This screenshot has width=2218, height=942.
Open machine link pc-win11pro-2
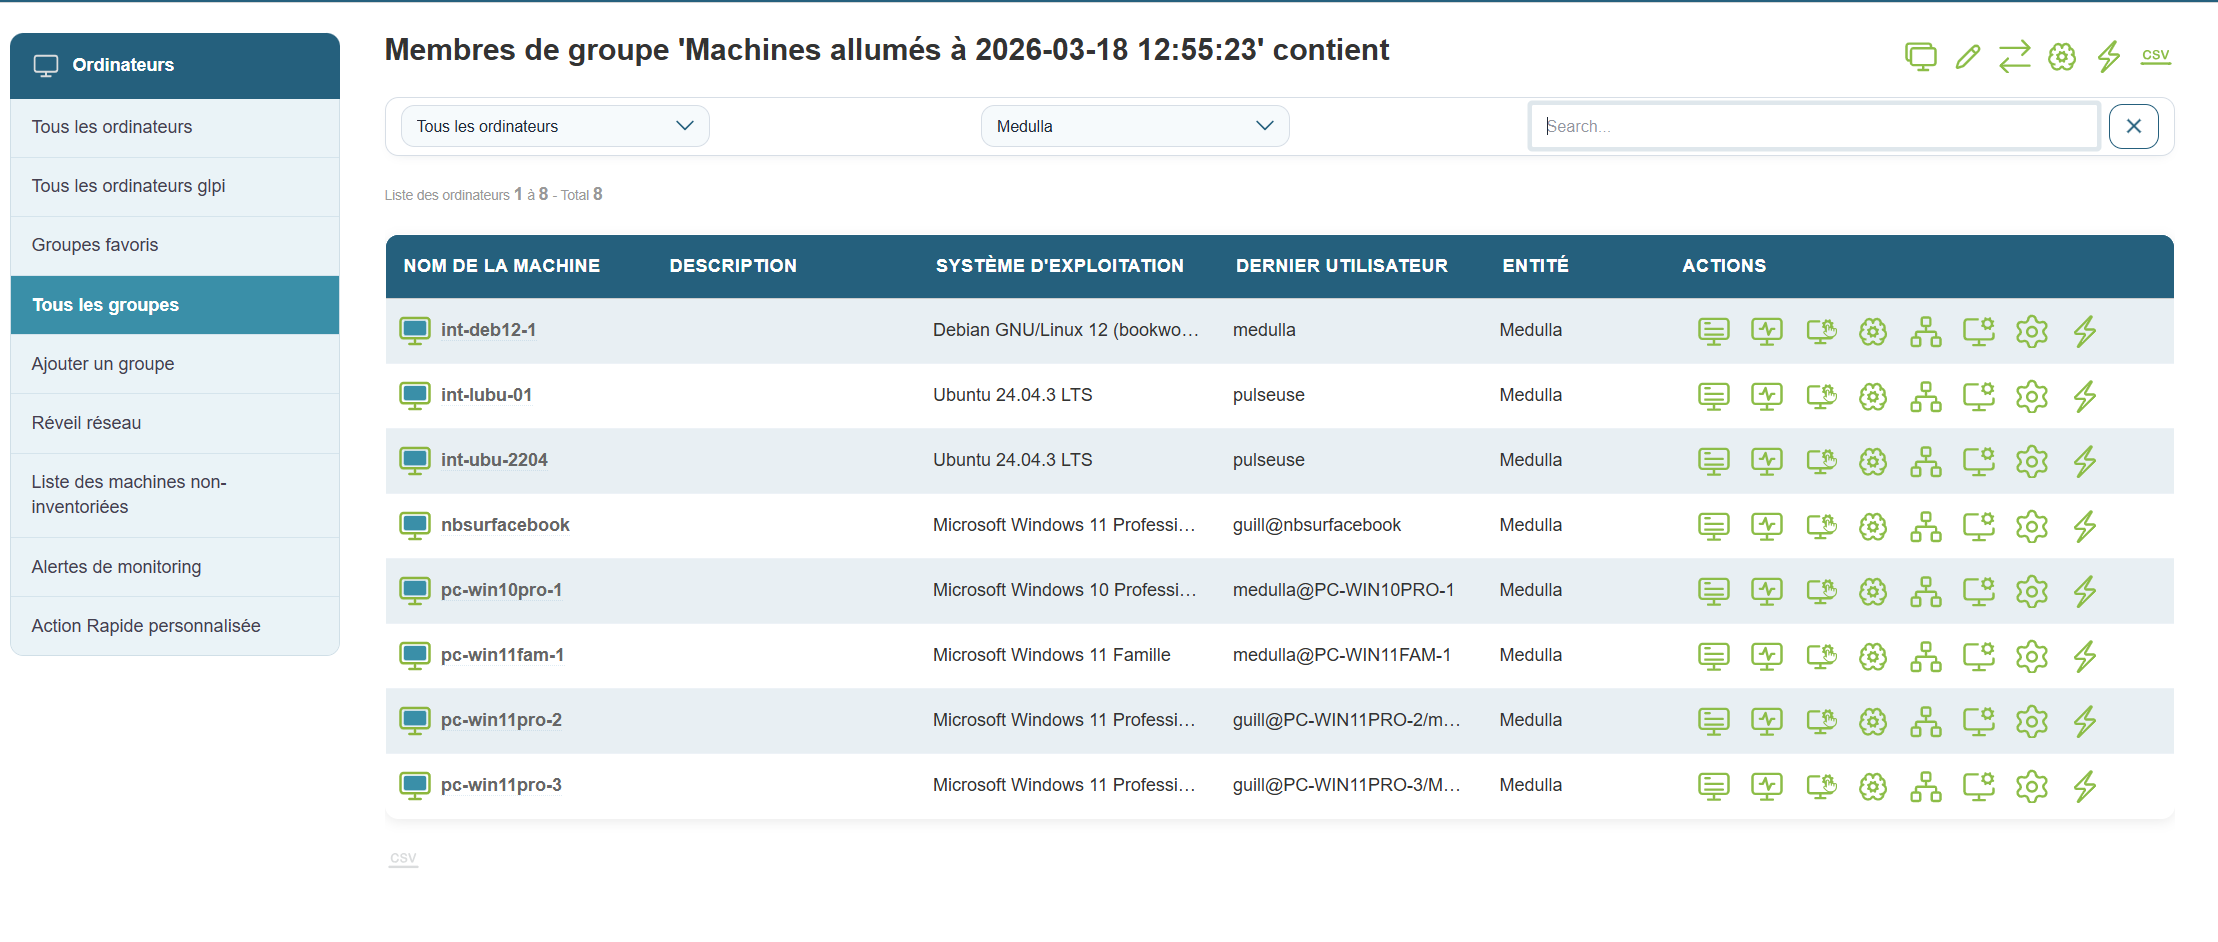click(501, 720)
